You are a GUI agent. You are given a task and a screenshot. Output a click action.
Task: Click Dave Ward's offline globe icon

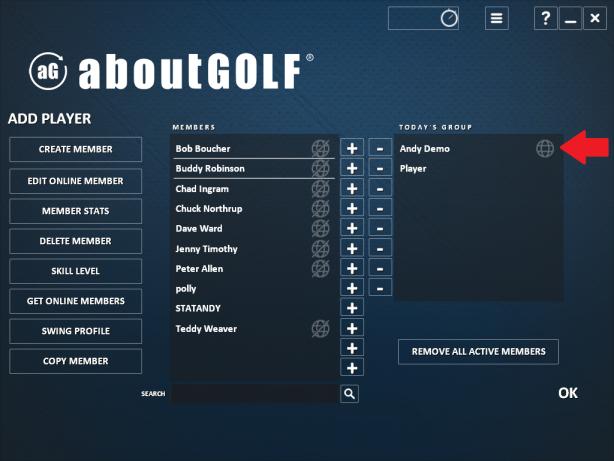click(320, 228)
